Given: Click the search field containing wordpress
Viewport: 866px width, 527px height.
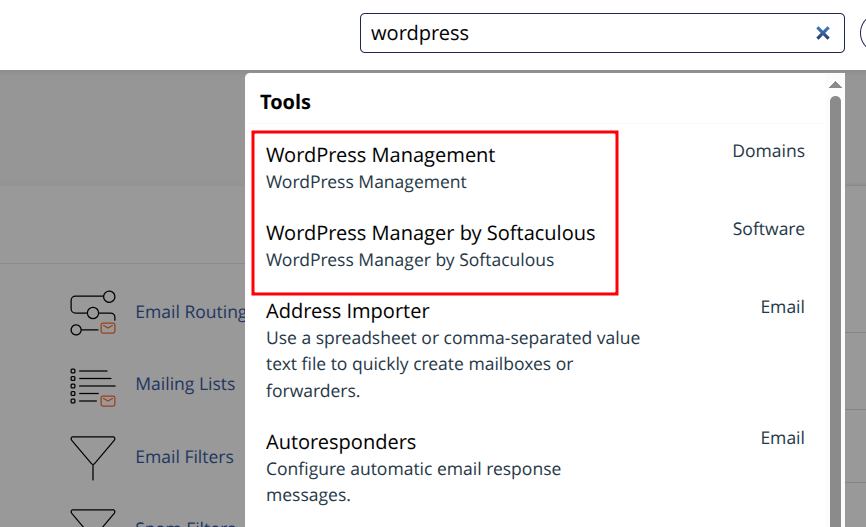Looking at the screenshot, I should (x=585, y=33).
